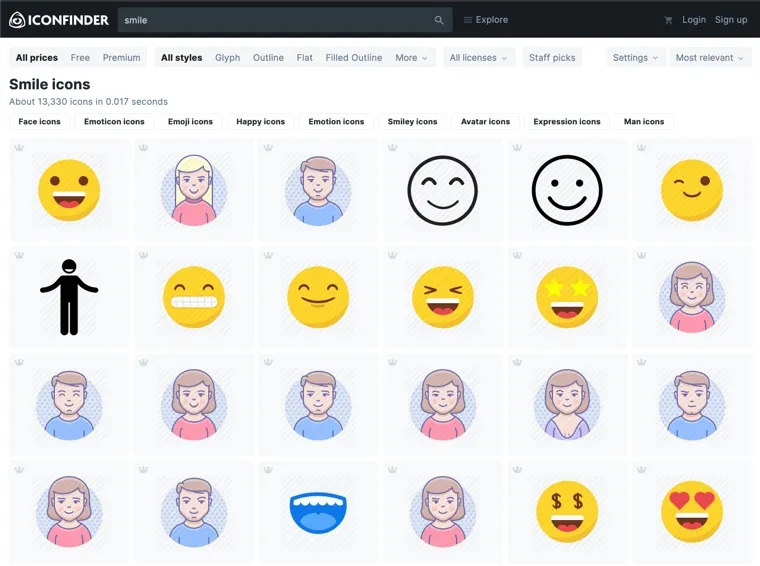Open Emoji icons tag

click(190, 122)
